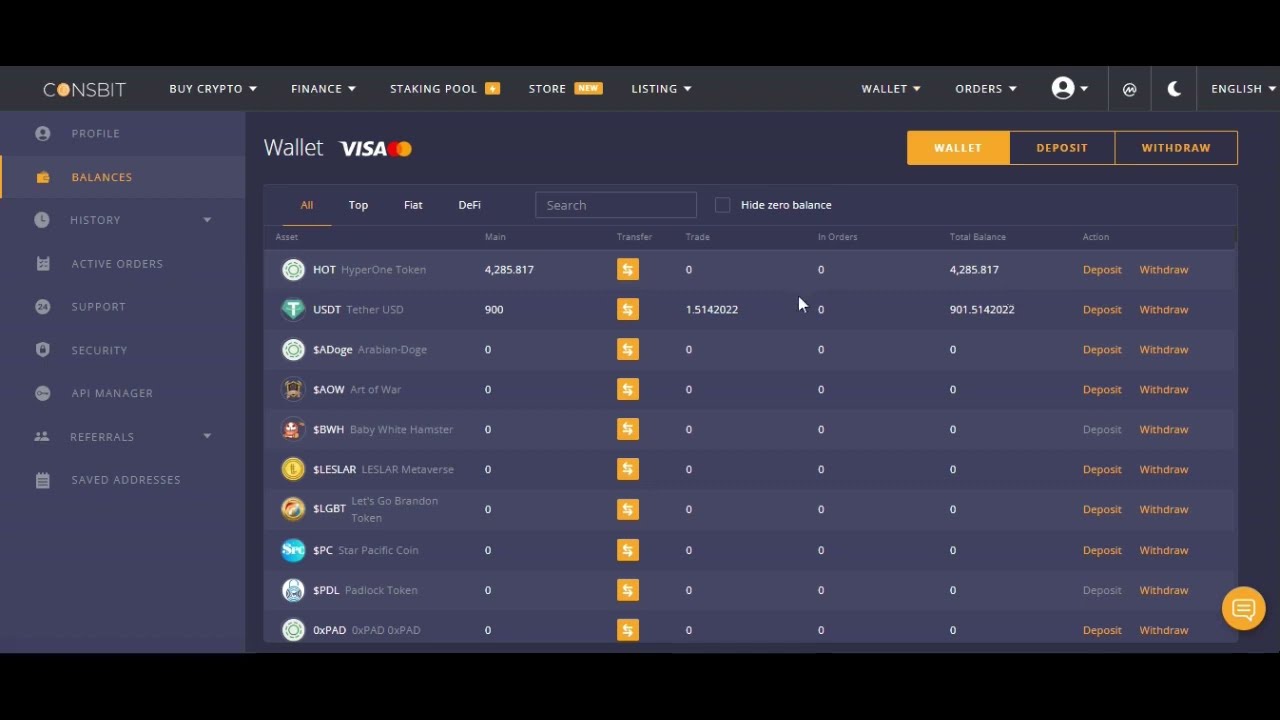Switch to the All assets tab
Screen dimensions: 1280x720
click(307, 205)
